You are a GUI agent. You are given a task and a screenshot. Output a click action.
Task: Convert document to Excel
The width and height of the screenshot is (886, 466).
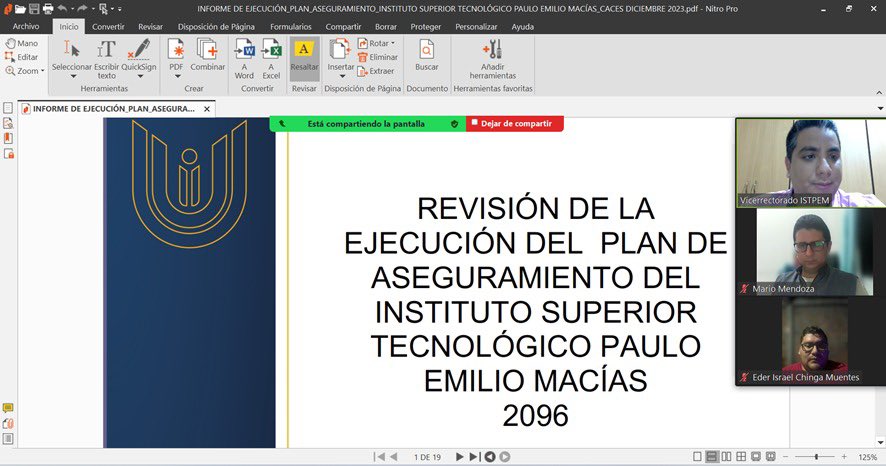click(x=271, y=59)
